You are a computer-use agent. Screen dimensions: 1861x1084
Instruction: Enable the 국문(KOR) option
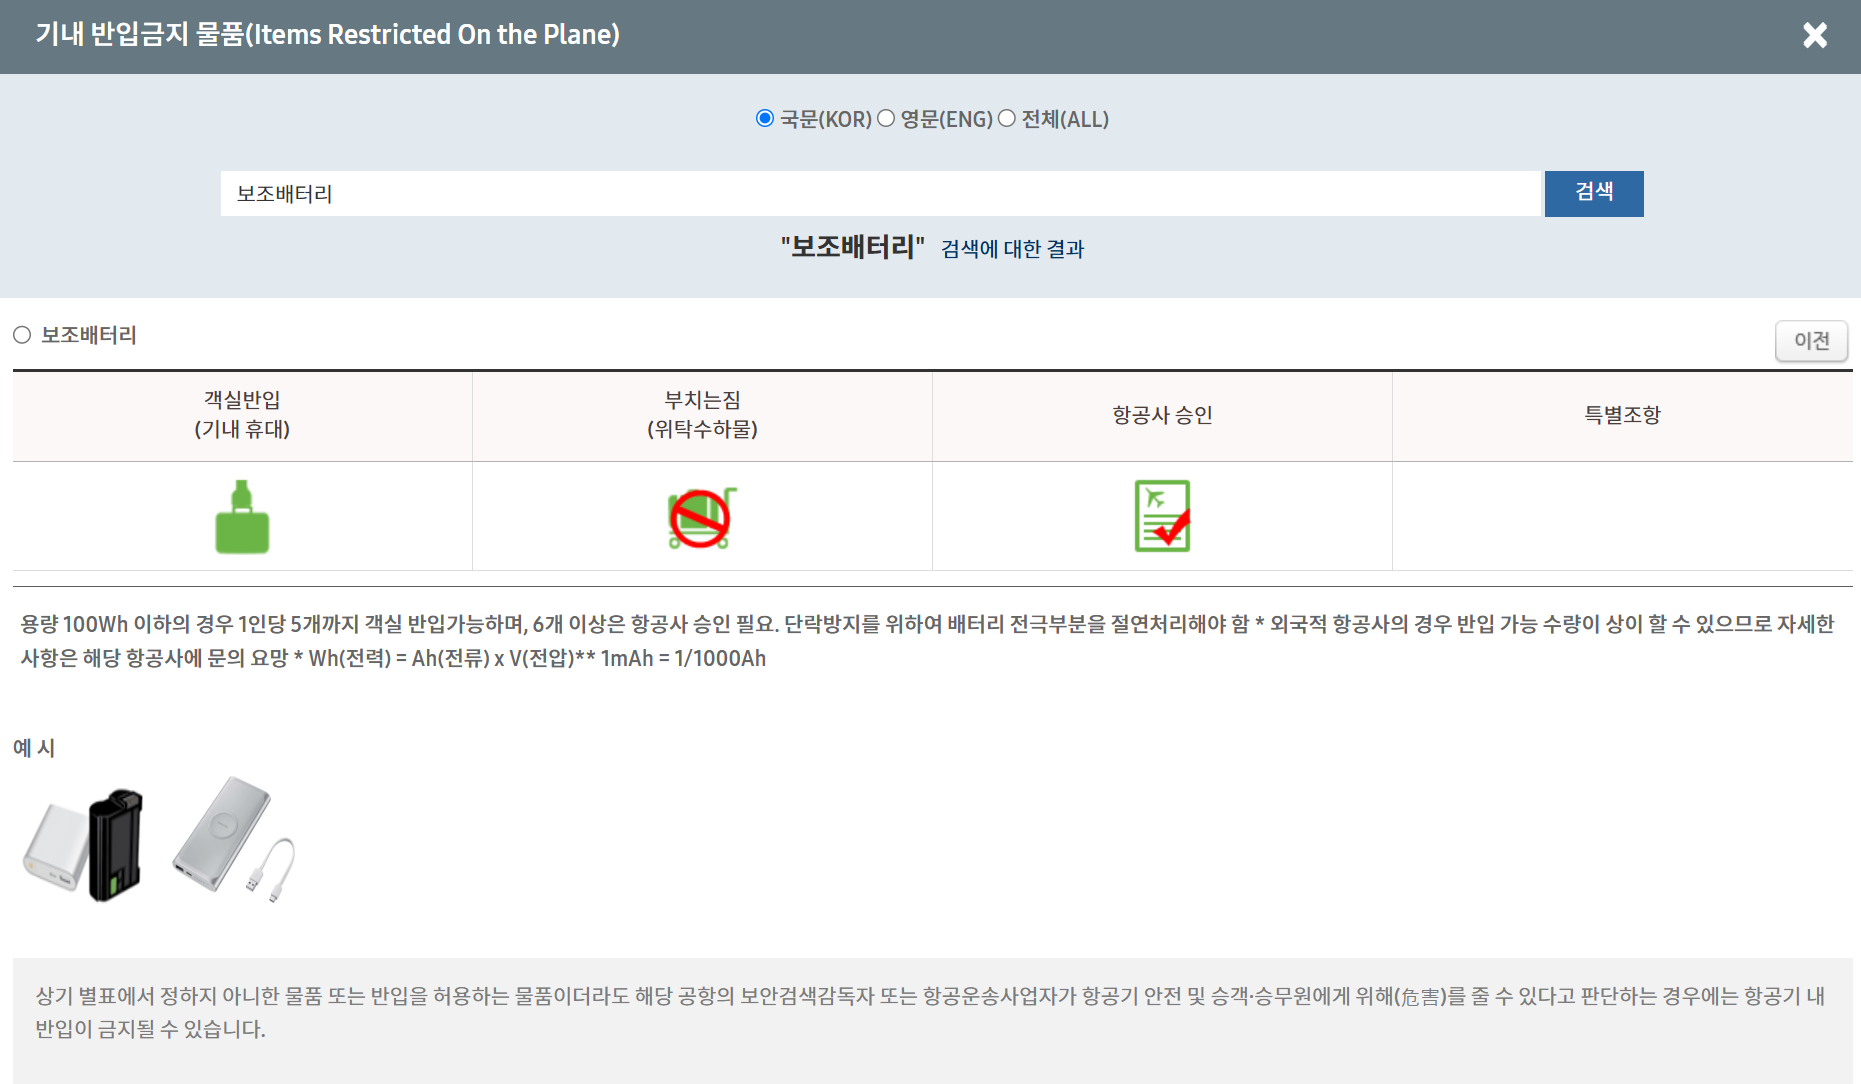click(x=764, y=118)
